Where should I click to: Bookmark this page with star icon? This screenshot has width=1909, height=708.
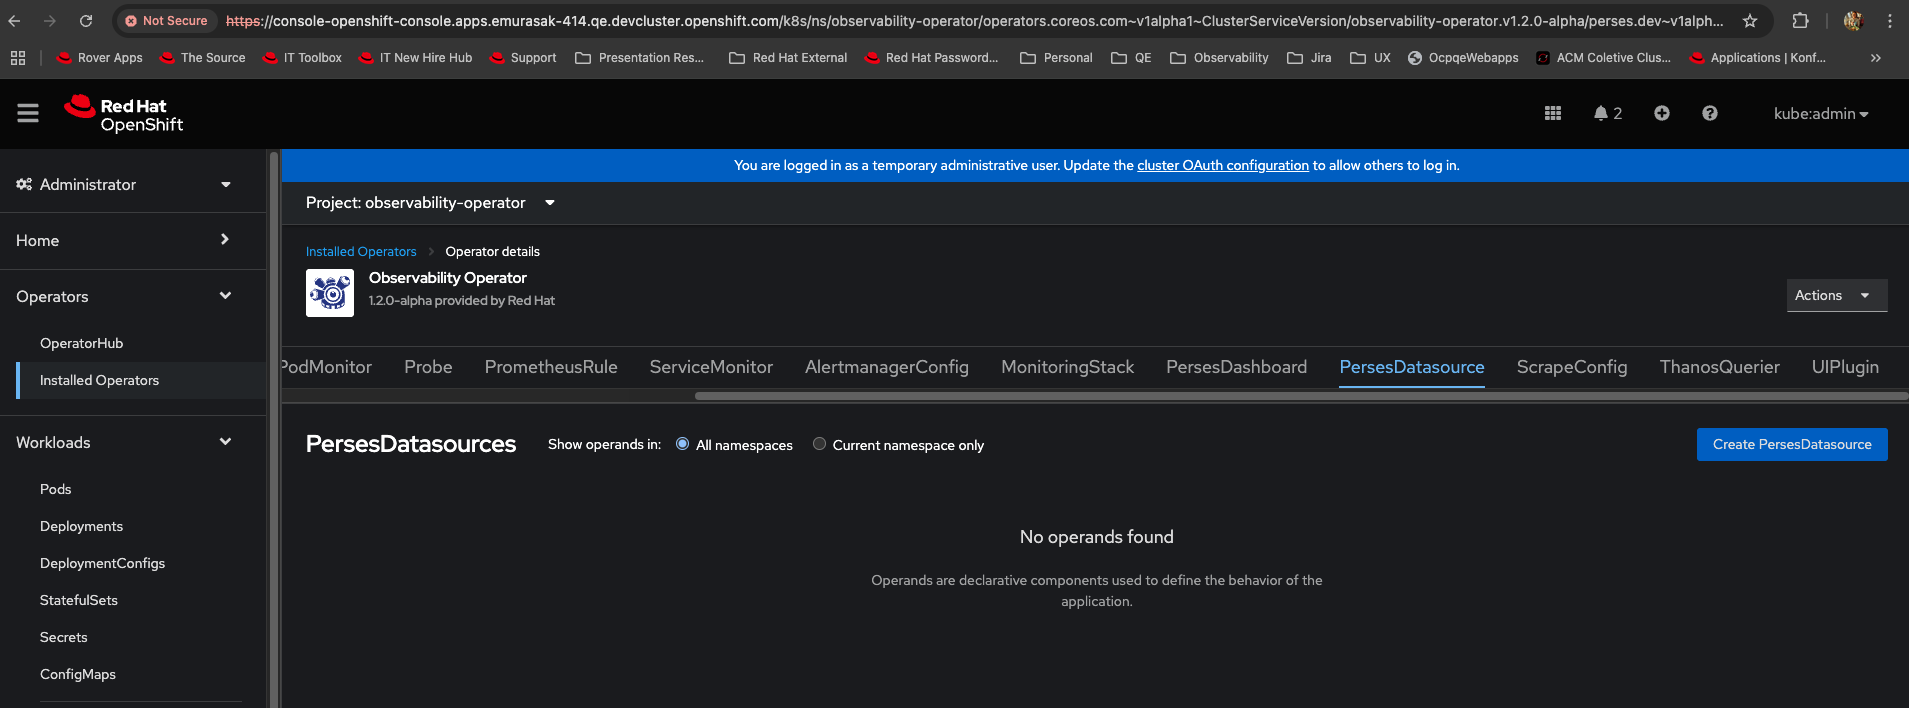point(1750,21)
